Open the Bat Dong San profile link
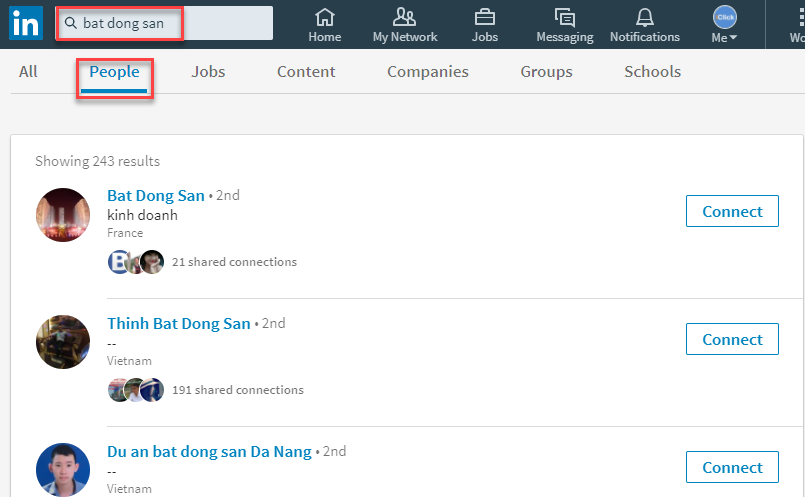Image resolution: width=805 pixels, height=497 pixels. (x=156, y=196)
